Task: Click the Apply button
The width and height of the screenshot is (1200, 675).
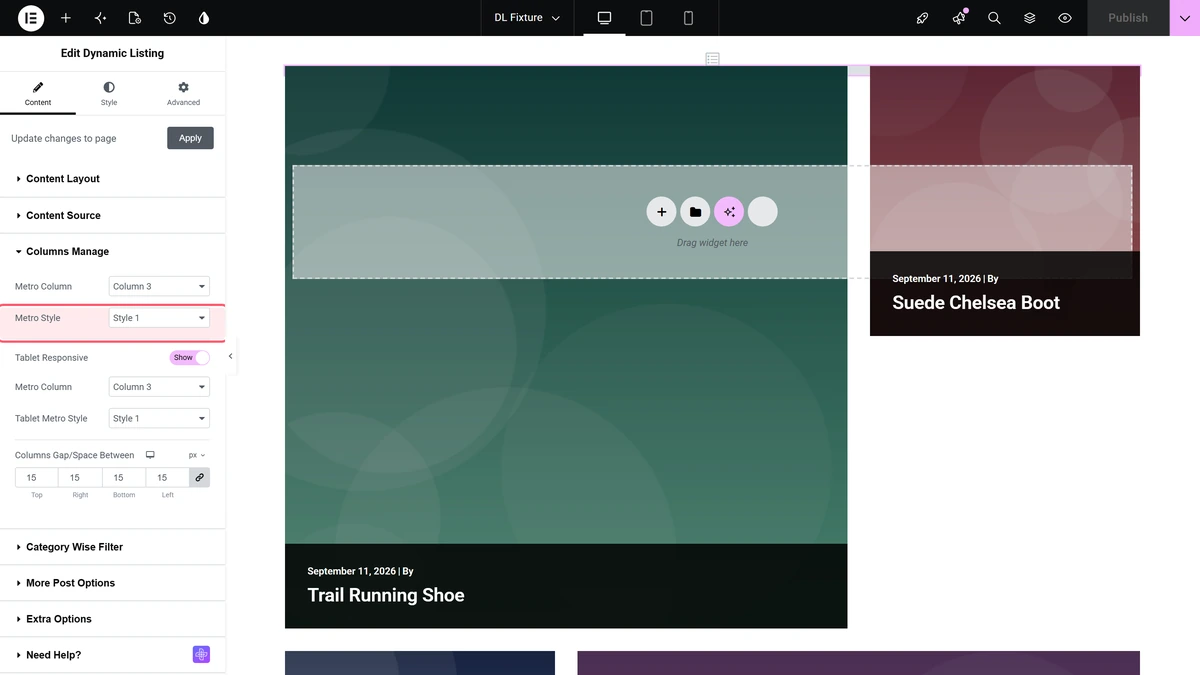Action: point(190,138)
